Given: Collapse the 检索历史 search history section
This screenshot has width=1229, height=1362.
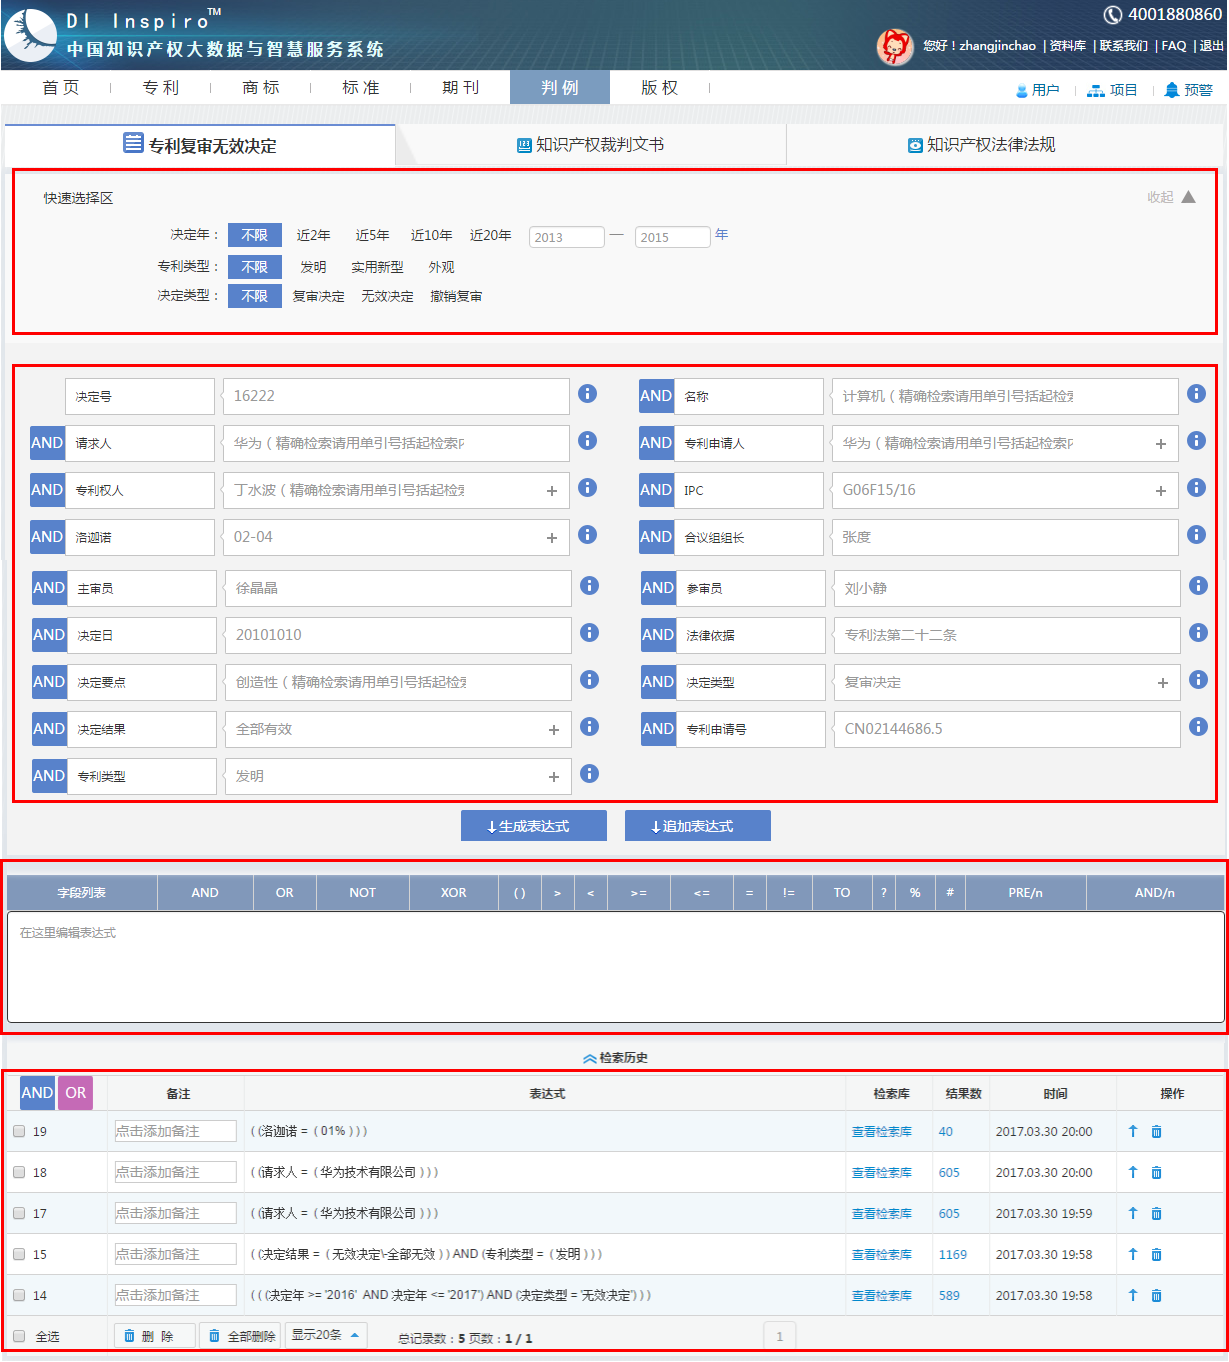Looking at the screenshot, I should click(x=615, y=1057).
